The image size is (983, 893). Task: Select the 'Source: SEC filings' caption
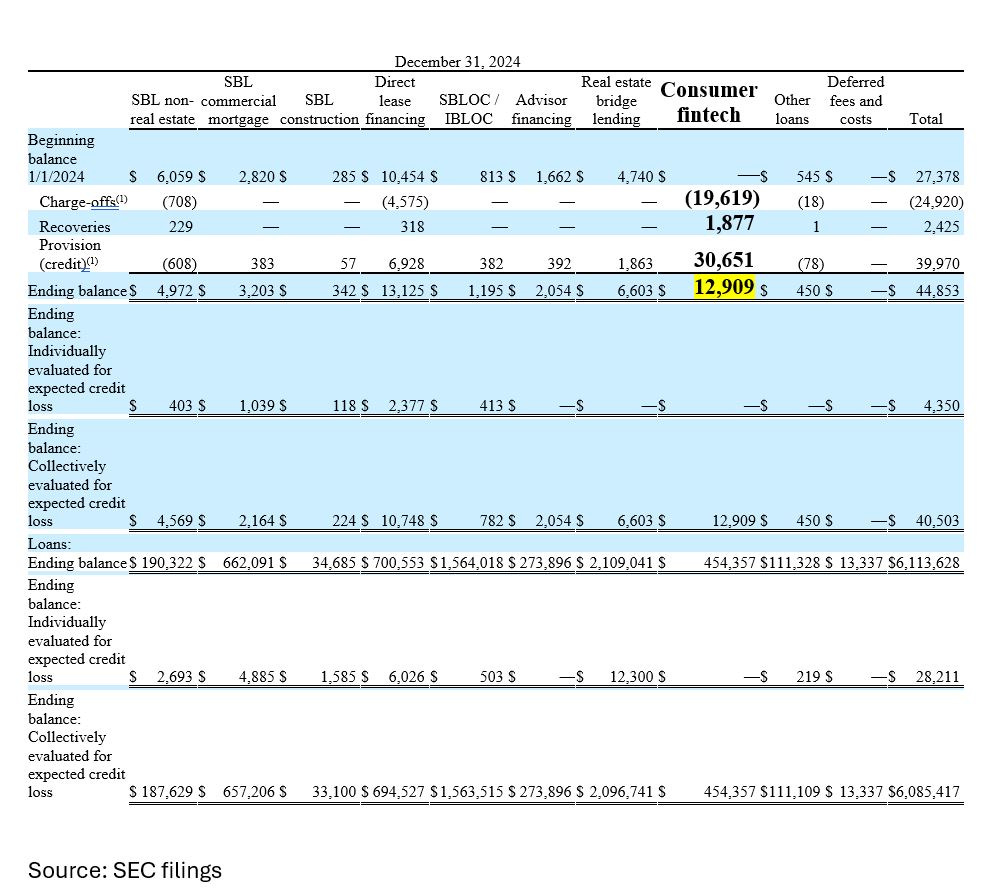[125, 870]
